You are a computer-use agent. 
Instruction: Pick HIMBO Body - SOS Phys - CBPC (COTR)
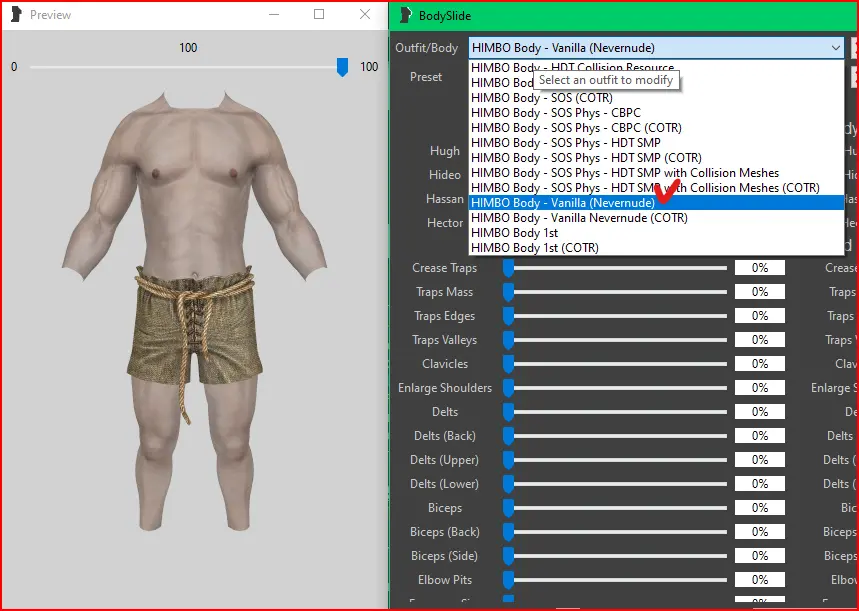point(656,128)
